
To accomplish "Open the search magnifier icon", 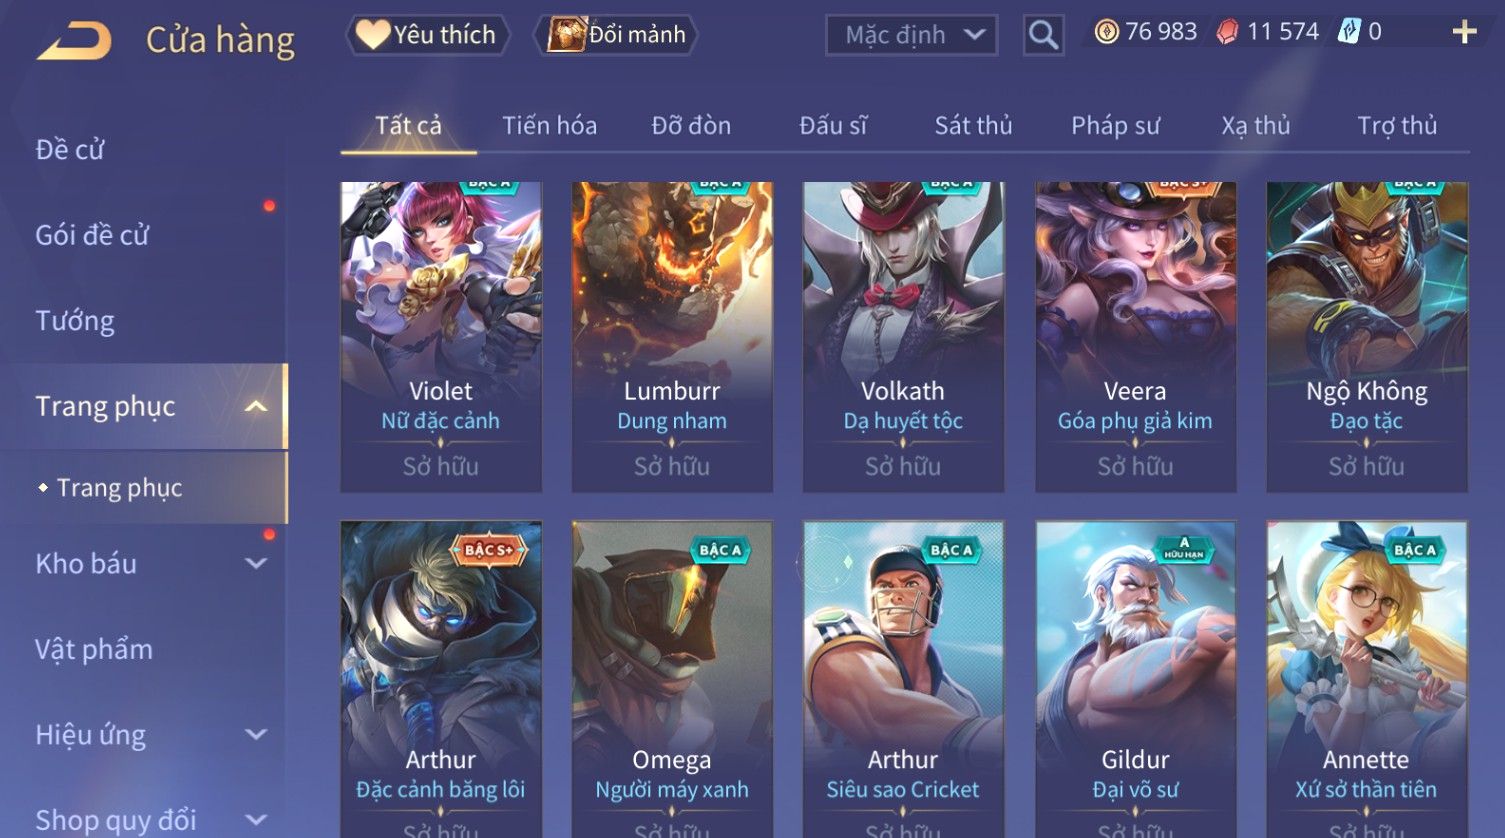I will (1043, 35).
